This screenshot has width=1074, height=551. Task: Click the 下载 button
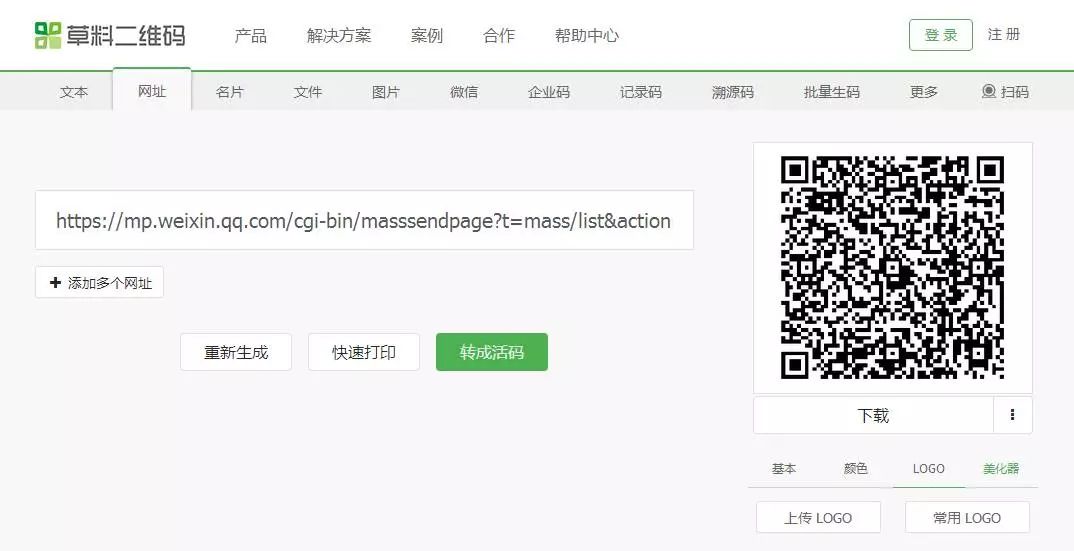pyautogui.click(x=873, y=415)
